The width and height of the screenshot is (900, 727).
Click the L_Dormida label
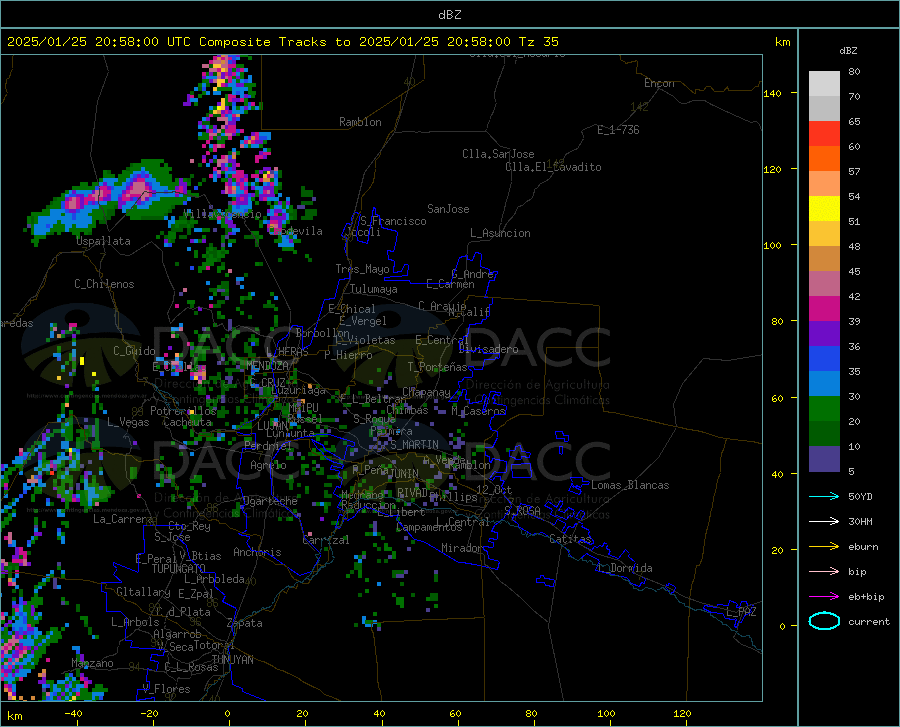coord(625,568)
